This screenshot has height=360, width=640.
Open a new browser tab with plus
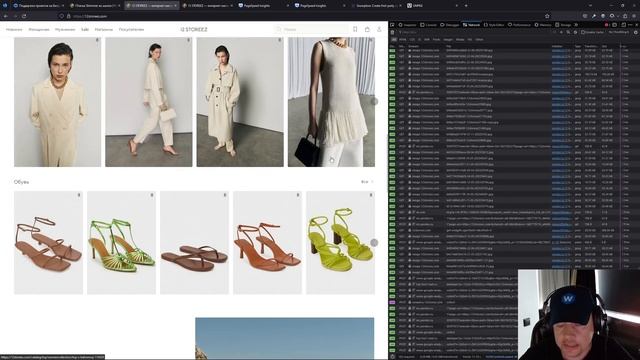pos(466,6)
